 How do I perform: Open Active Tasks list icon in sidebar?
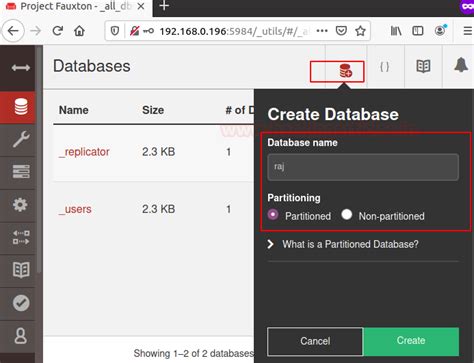coord(21,171)
